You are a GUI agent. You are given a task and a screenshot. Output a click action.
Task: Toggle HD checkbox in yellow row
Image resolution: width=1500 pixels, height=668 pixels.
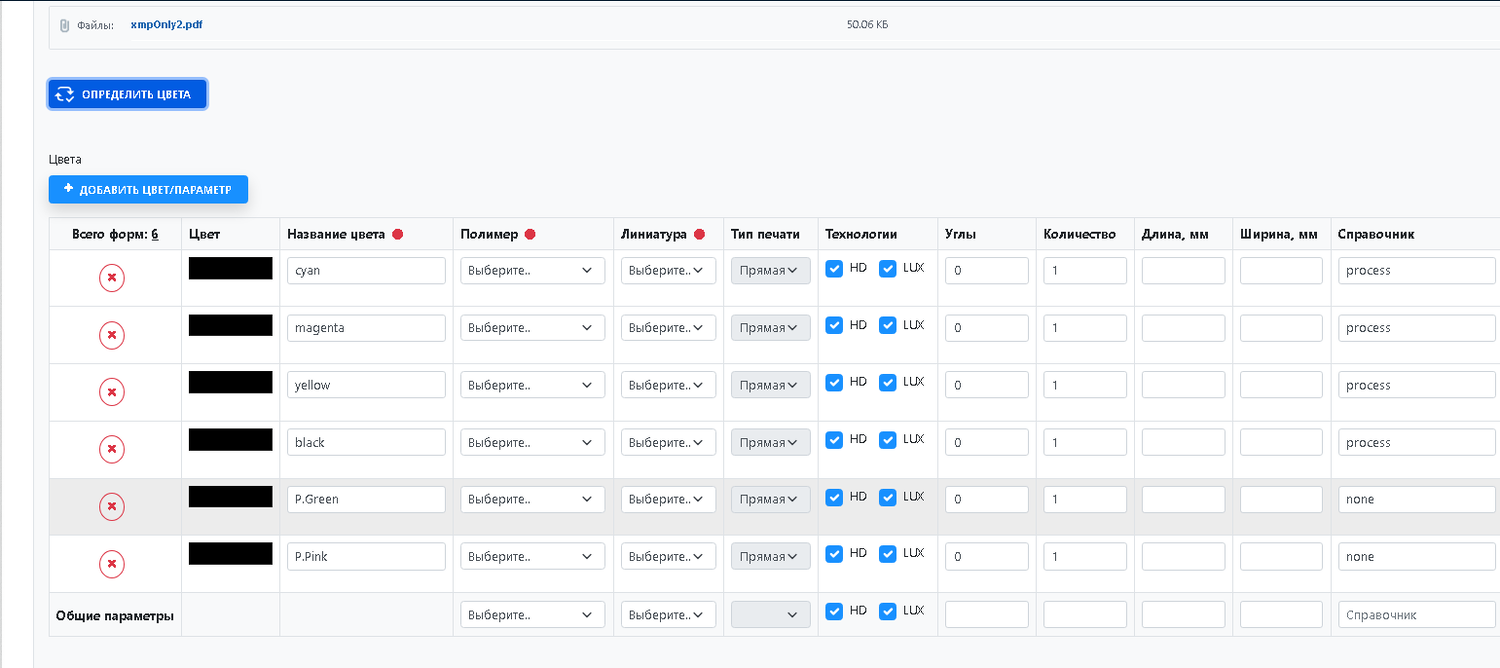pos(834,382)
